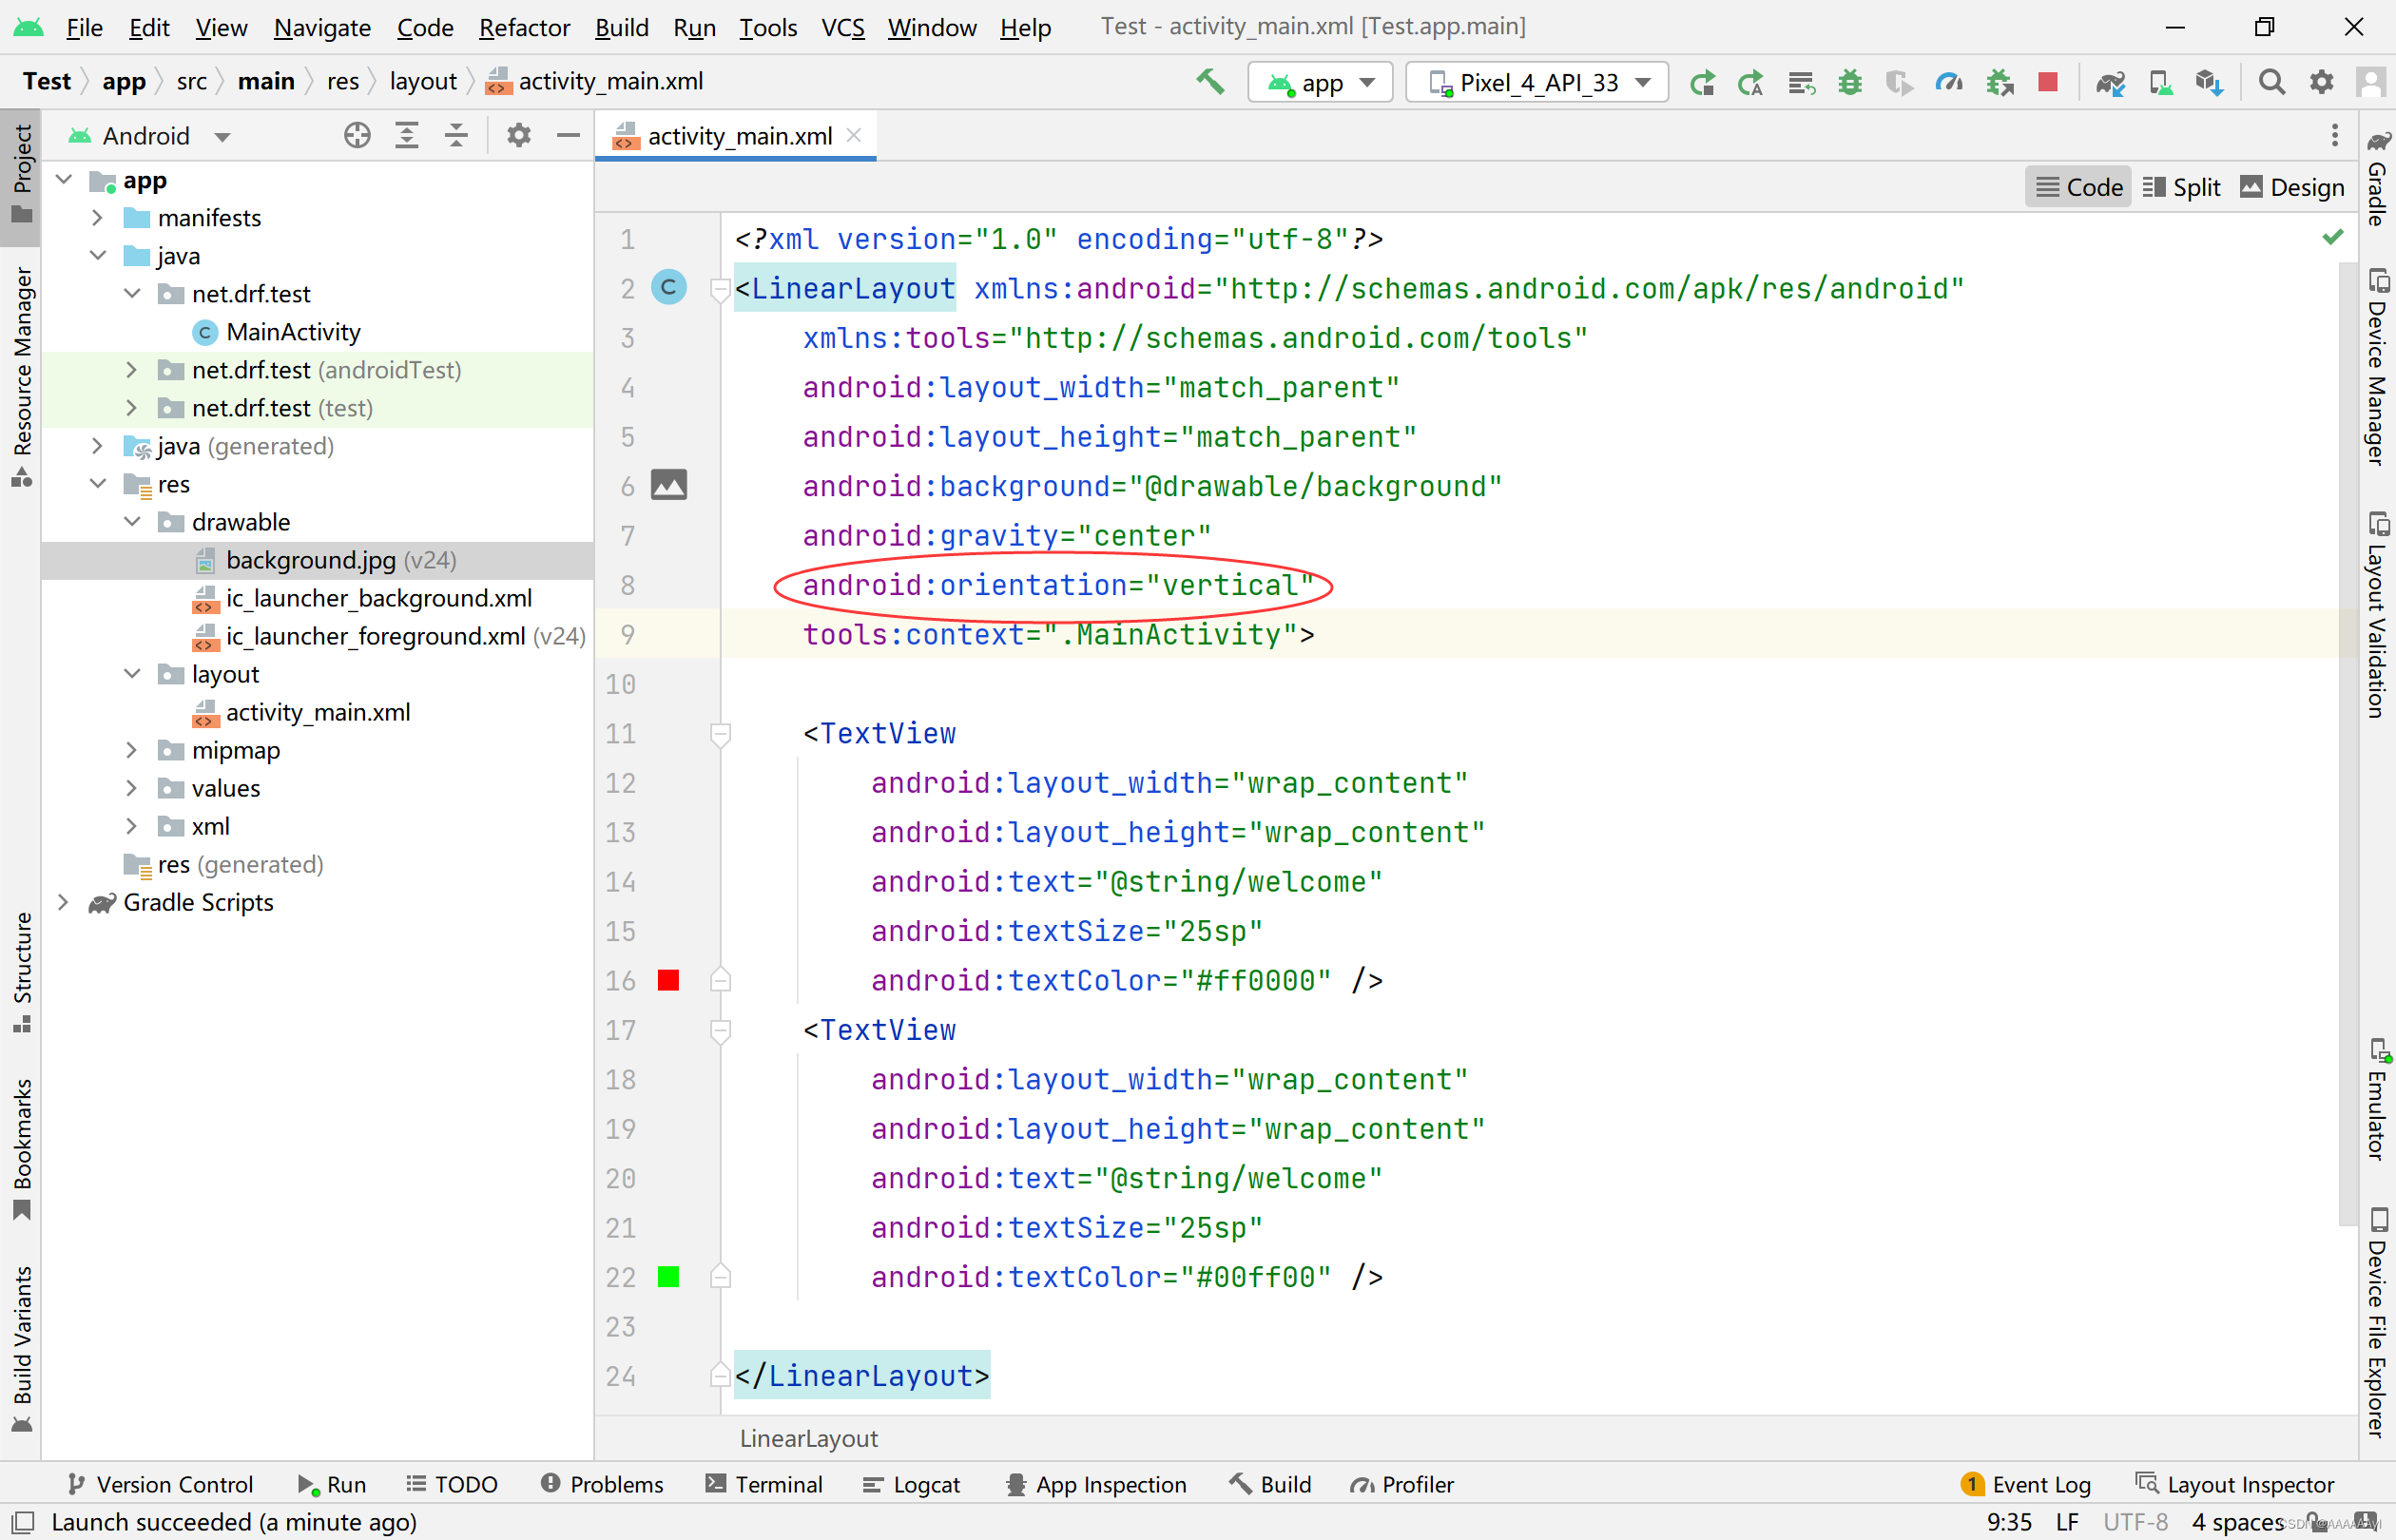Switch editor to Split view mode
The height and width of the screenshot is (1540, 2396).
click(2182, 187)
